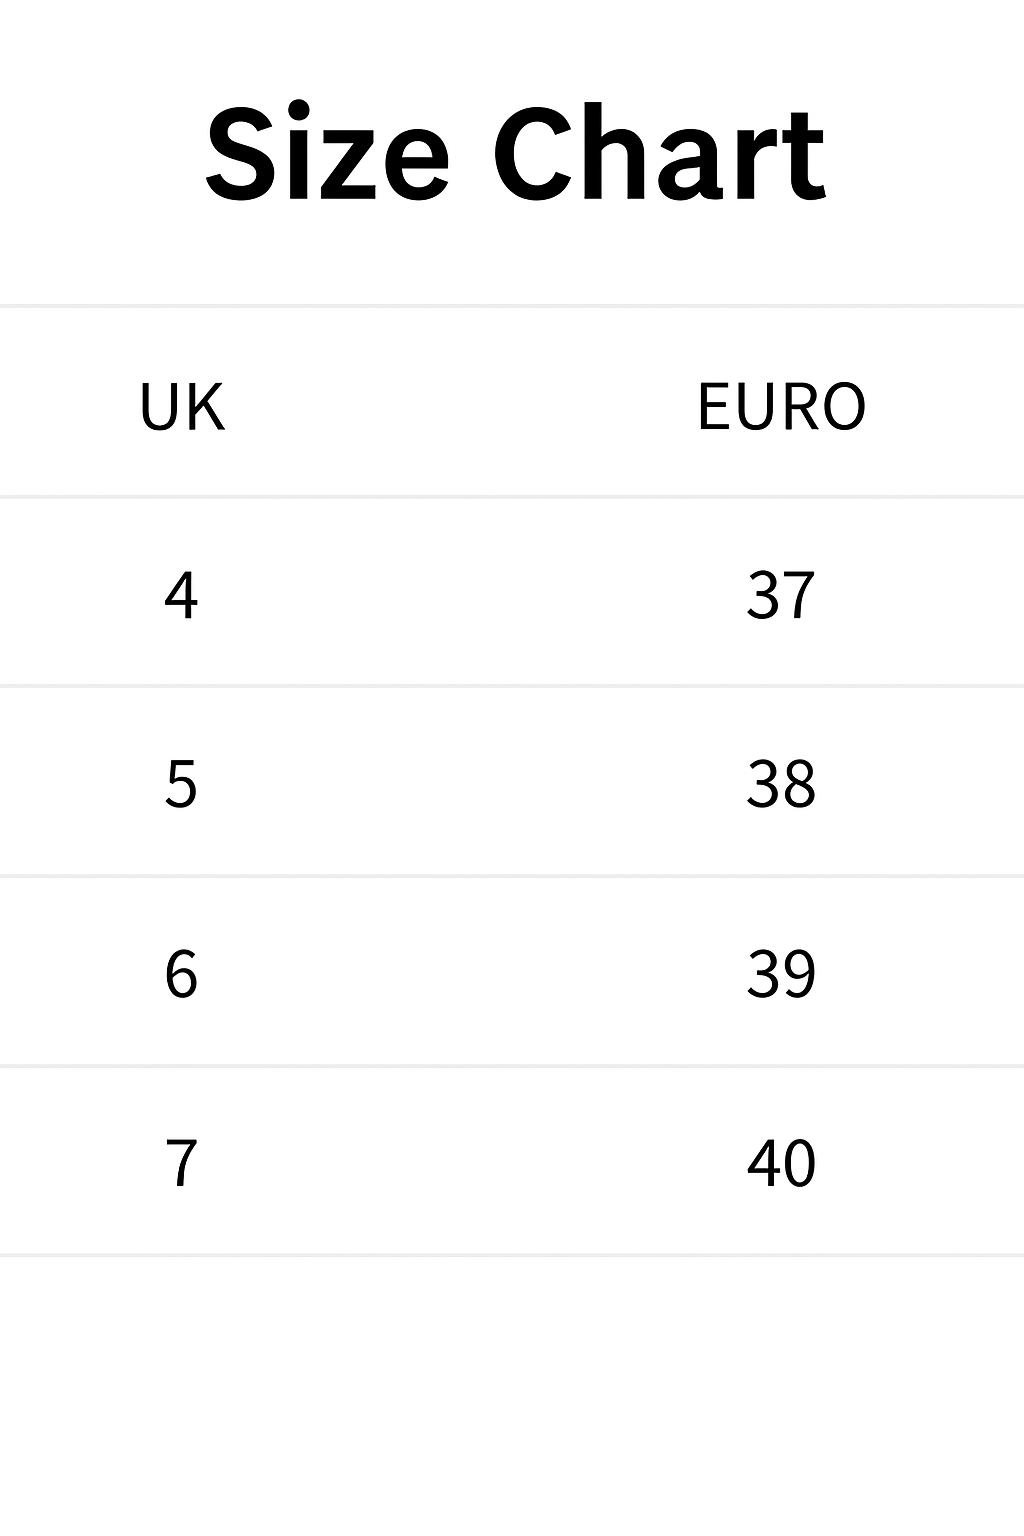Click the divider line above the UK header
Viewport: 1024px width, 1536px height.
point(512,306)
